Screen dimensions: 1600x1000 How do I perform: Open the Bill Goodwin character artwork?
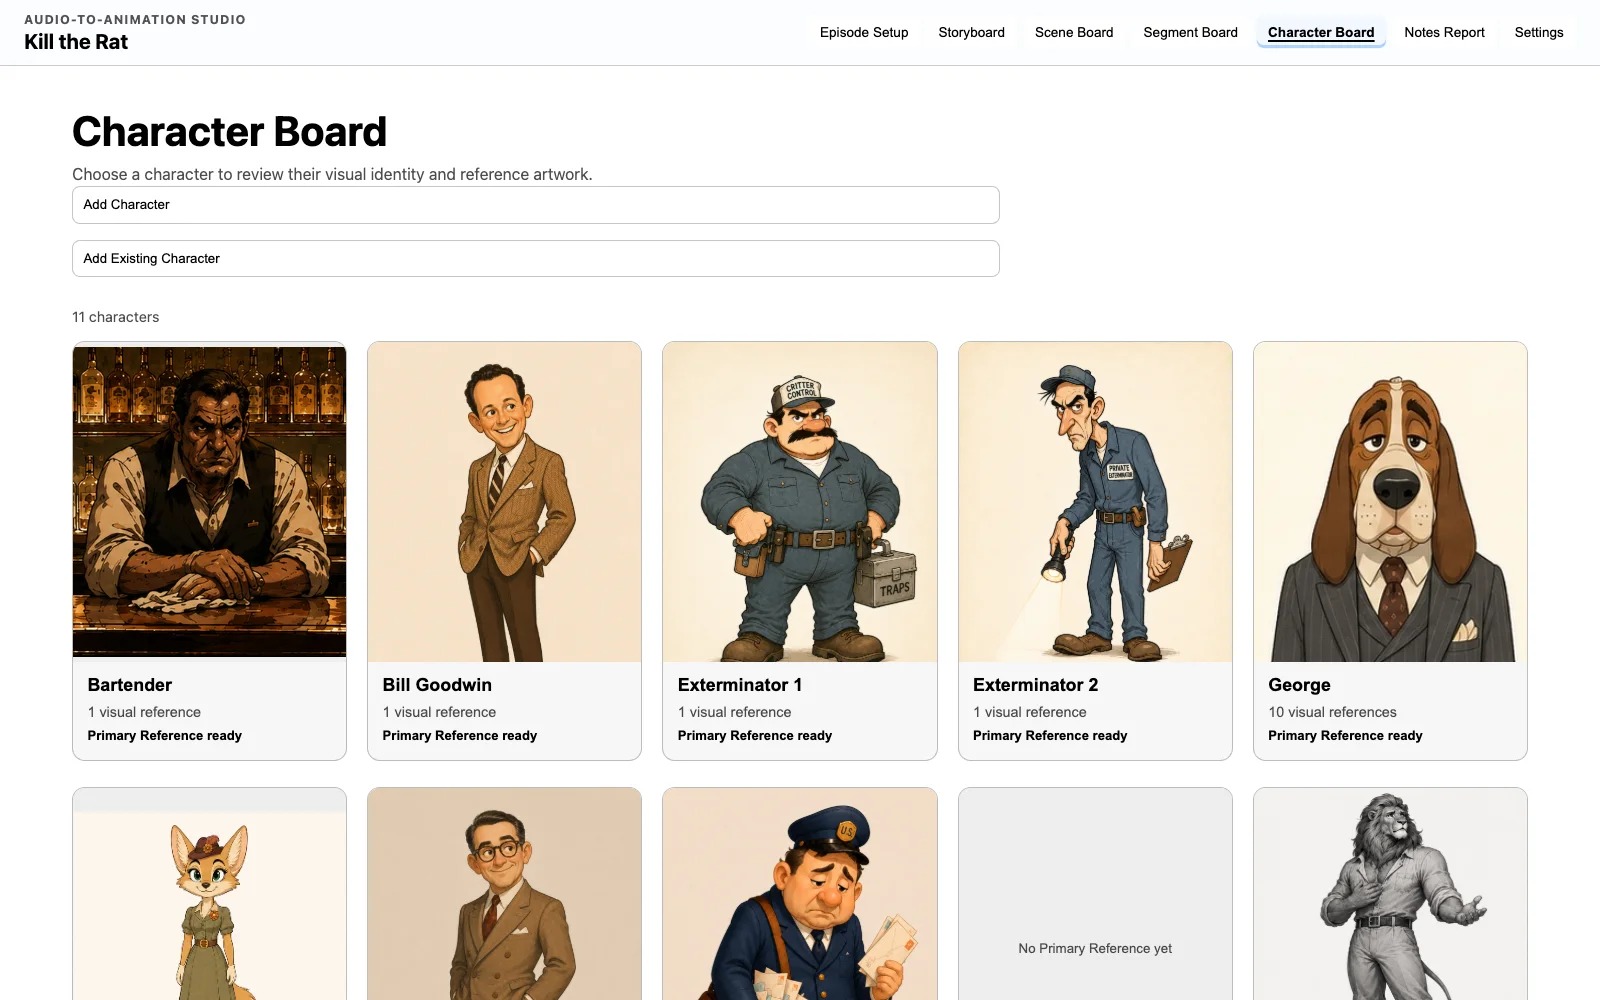(505, 502)
